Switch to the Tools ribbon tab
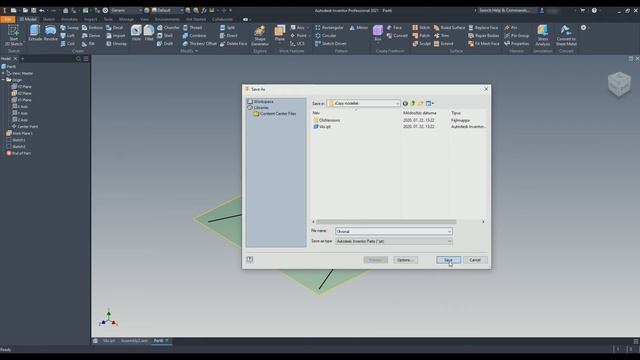Screen dimensions: 640x360 (108, 19)
